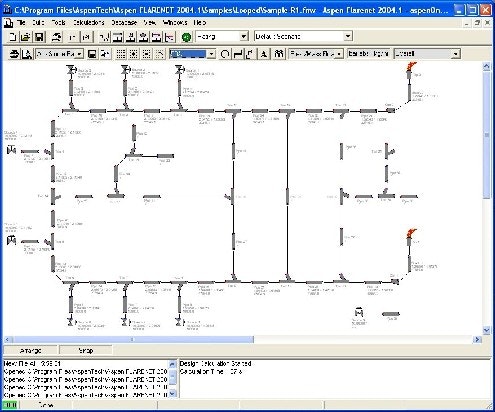Viewport: 495px width, 412px height.
Task: Select the isolated pipe segment right of bottom-right valve
Action: tap(391, 314)
